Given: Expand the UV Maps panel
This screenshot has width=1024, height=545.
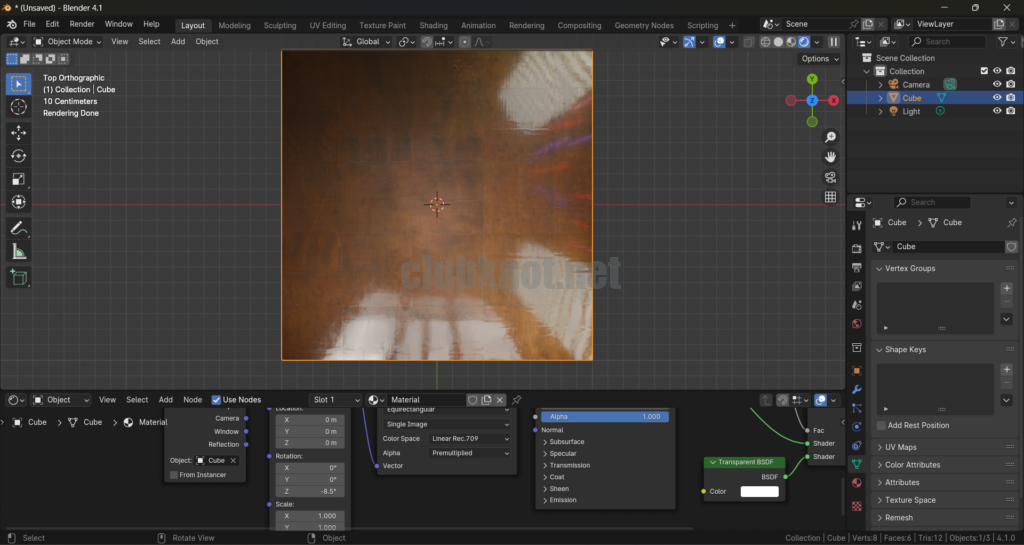Looking at the screenshot, I should [x=900, y=447].
